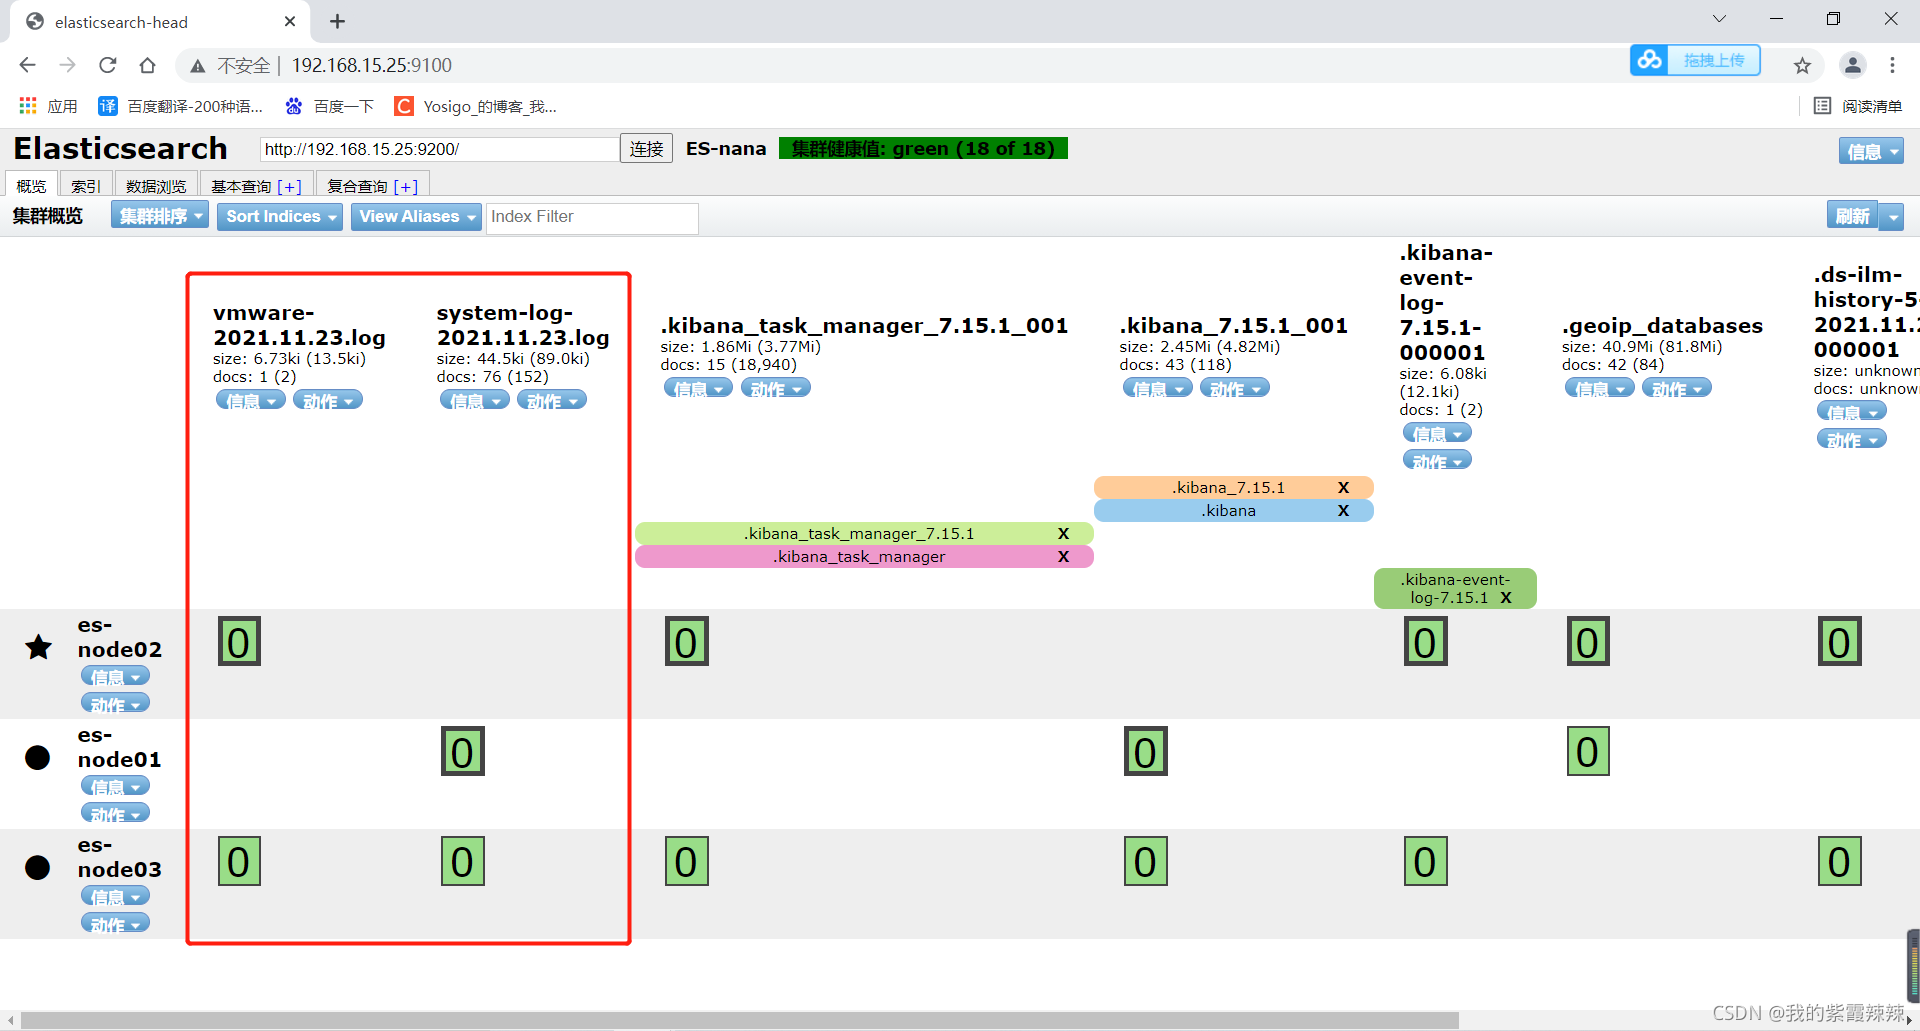Open the Baidu Translate bookmark
1920x1031 pixels.
(180, 106)
